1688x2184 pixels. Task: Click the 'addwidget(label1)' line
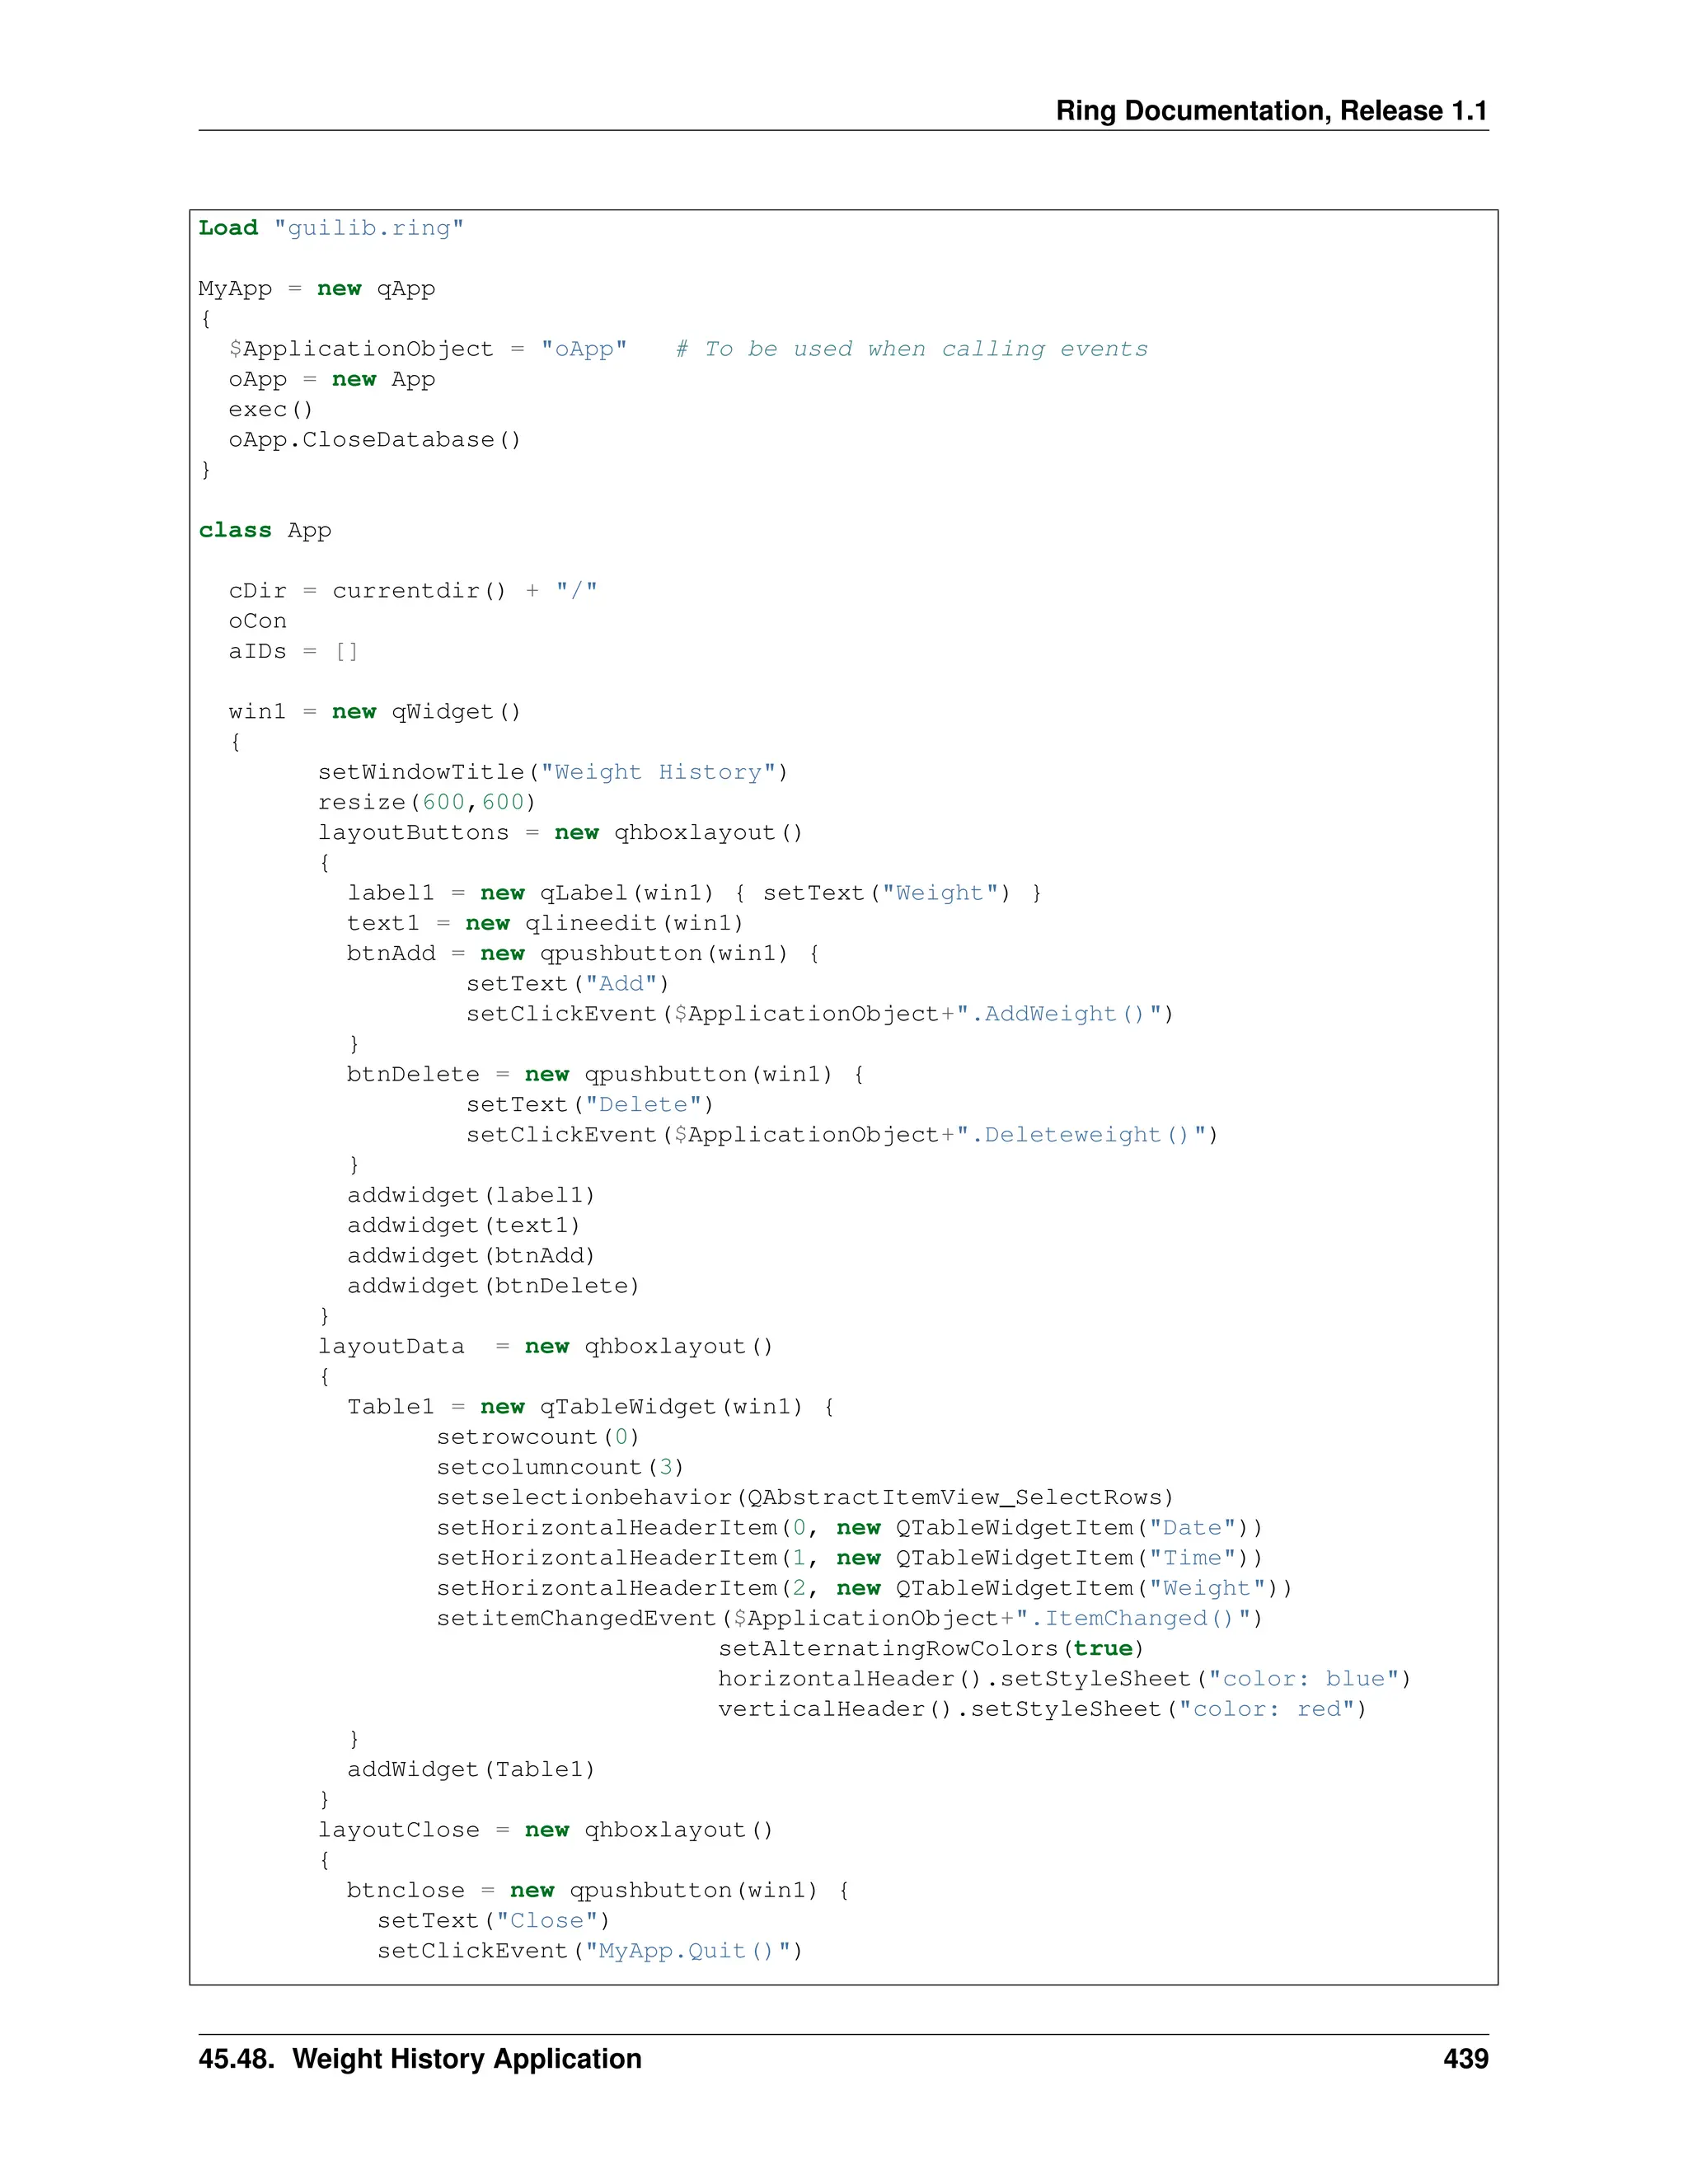coord(471,1196)
